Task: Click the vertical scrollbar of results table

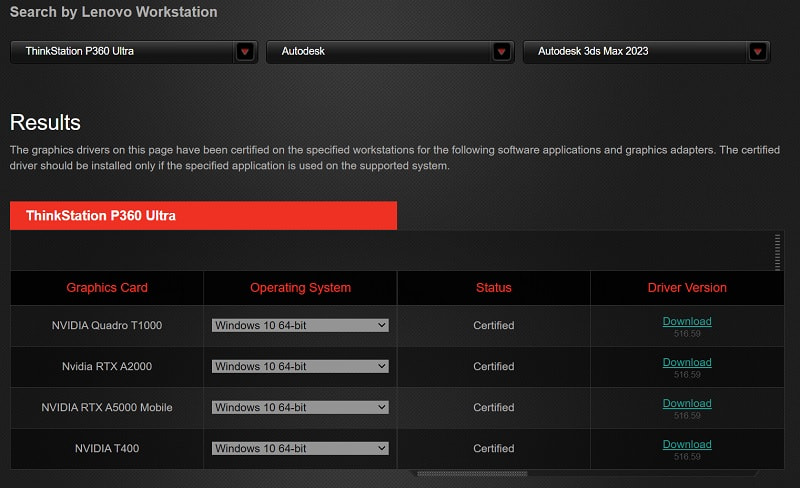Action: tap(777, 252)
